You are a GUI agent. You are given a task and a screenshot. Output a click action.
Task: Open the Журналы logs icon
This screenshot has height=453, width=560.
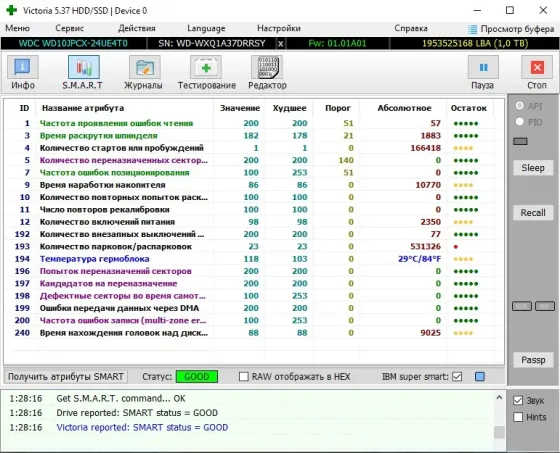tap(144, 68)
